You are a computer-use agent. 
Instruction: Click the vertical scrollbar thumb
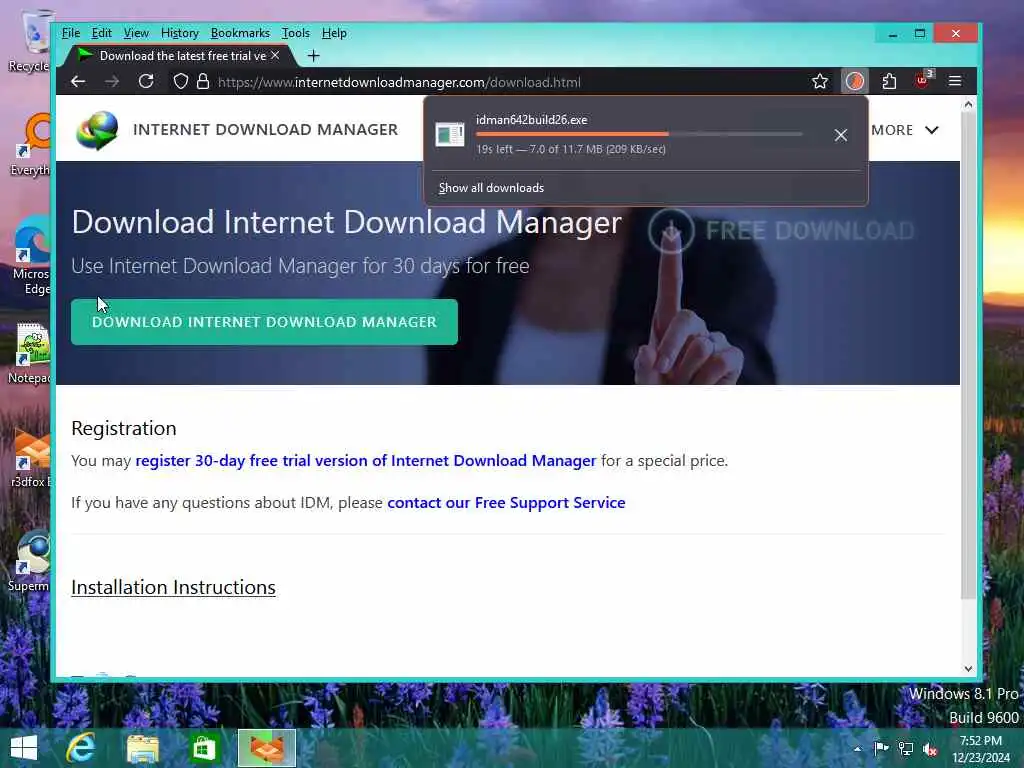tap(968, 356)
